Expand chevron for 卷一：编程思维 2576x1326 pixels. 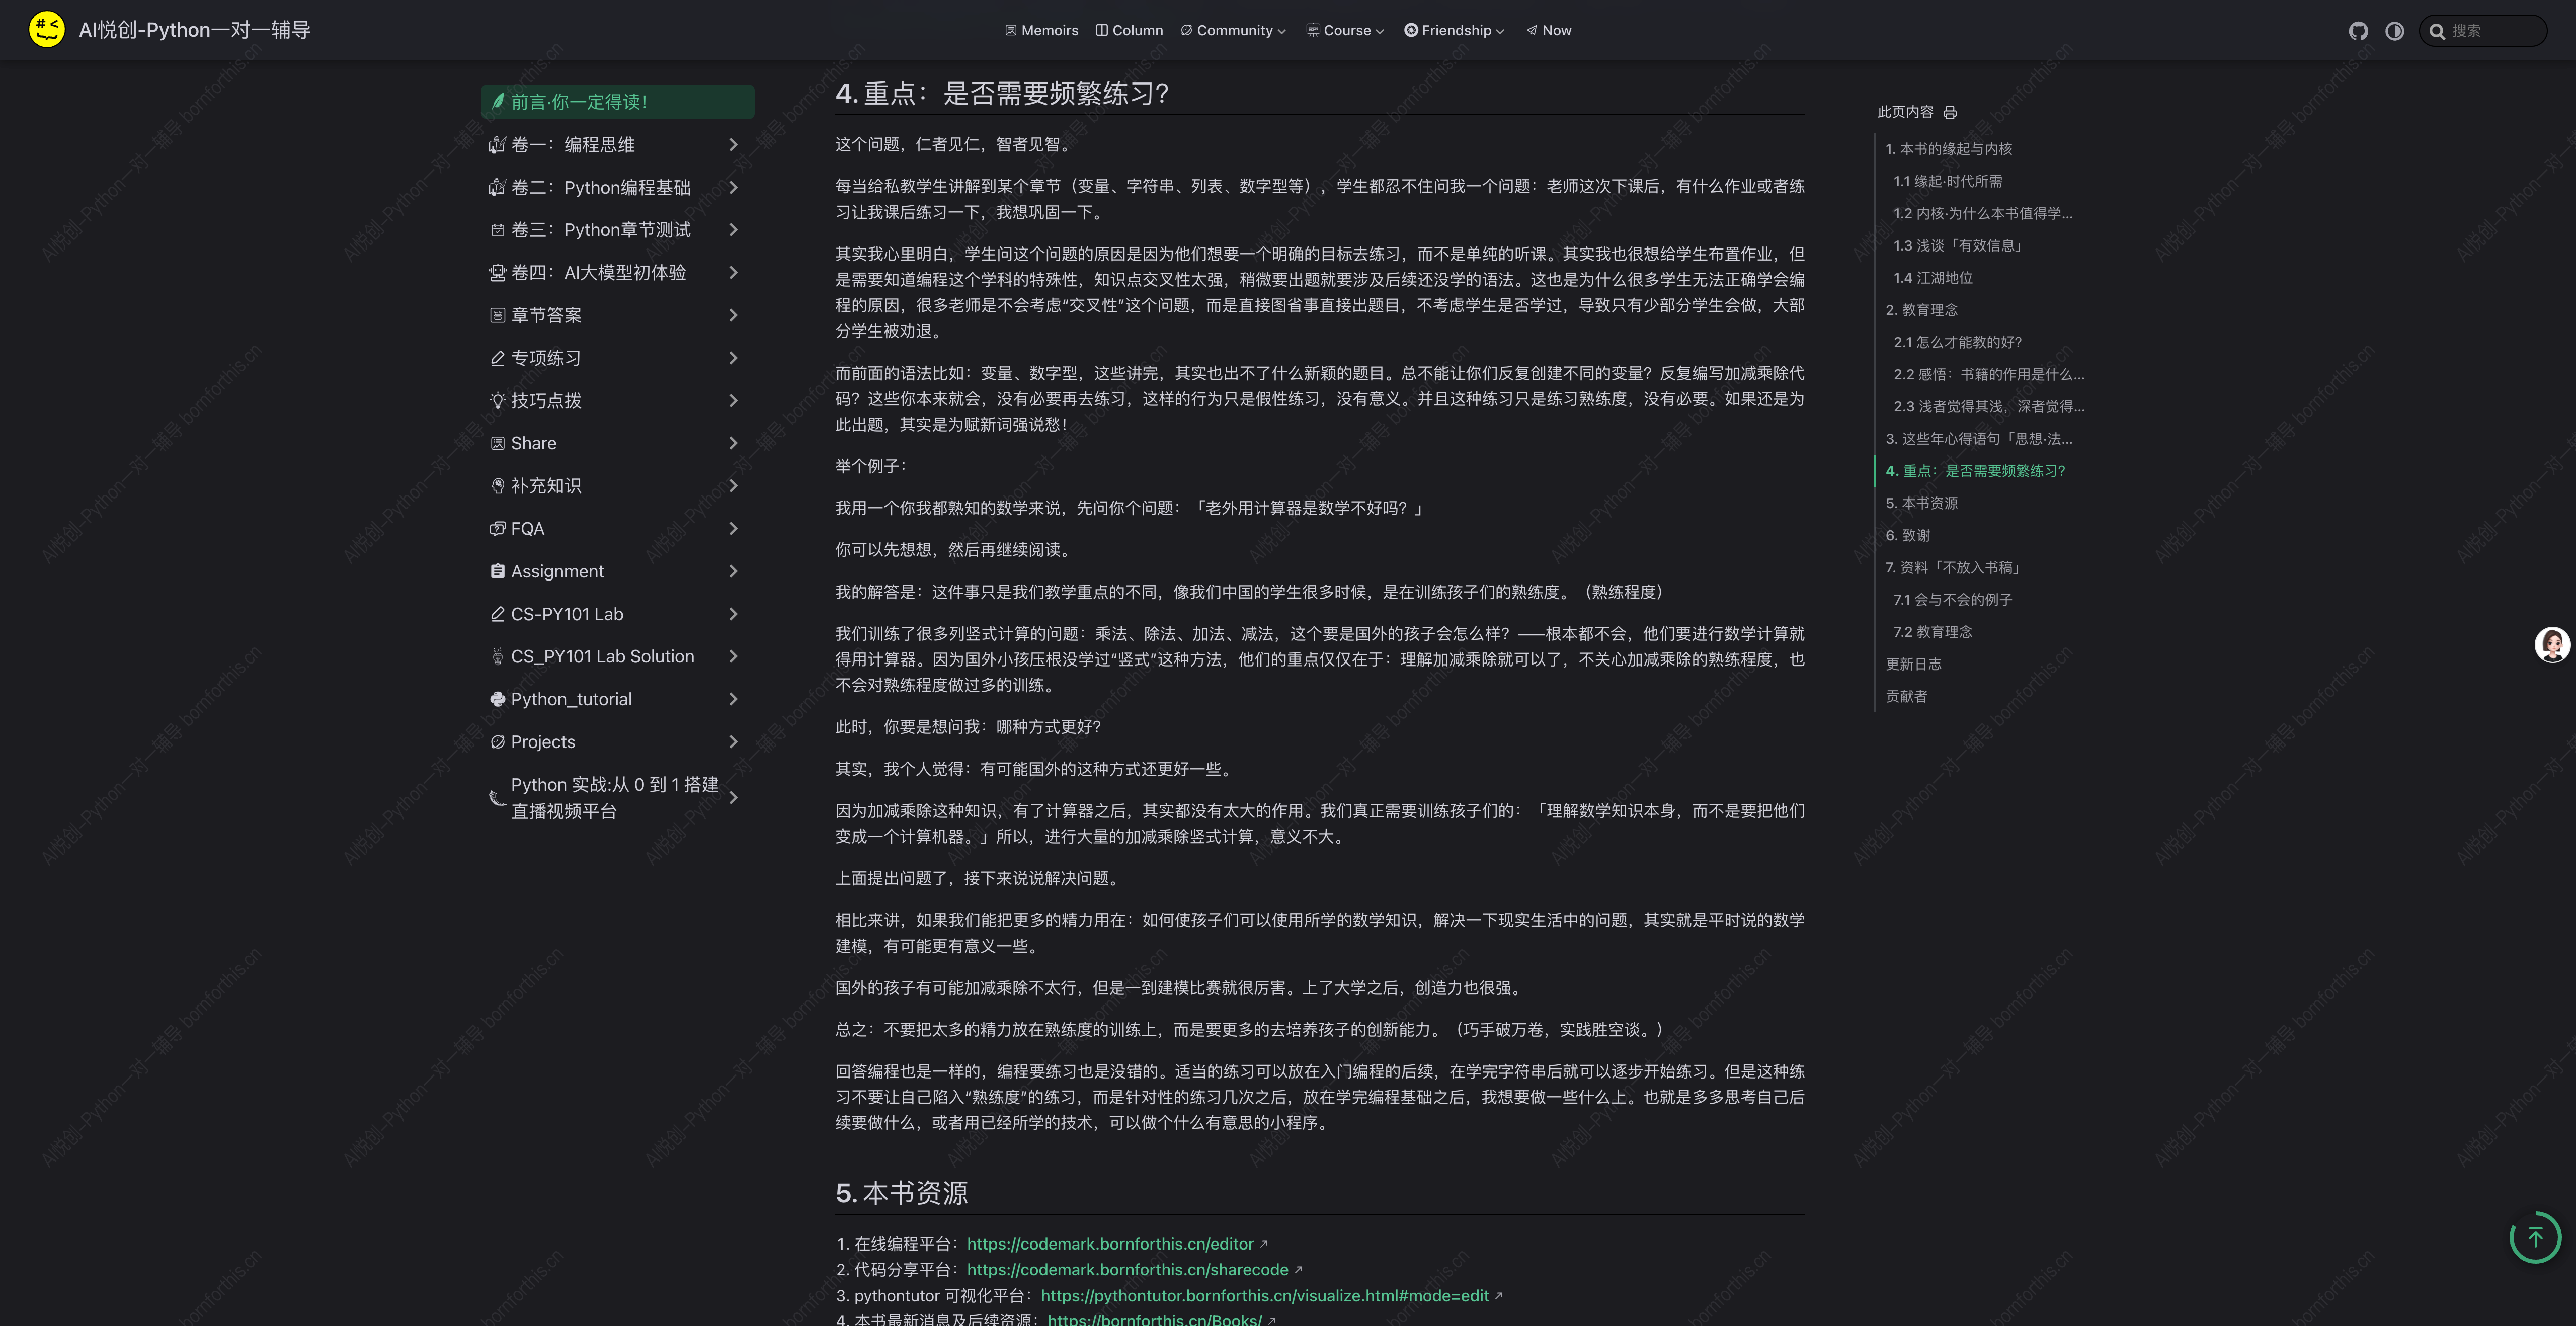pos(733,145)
